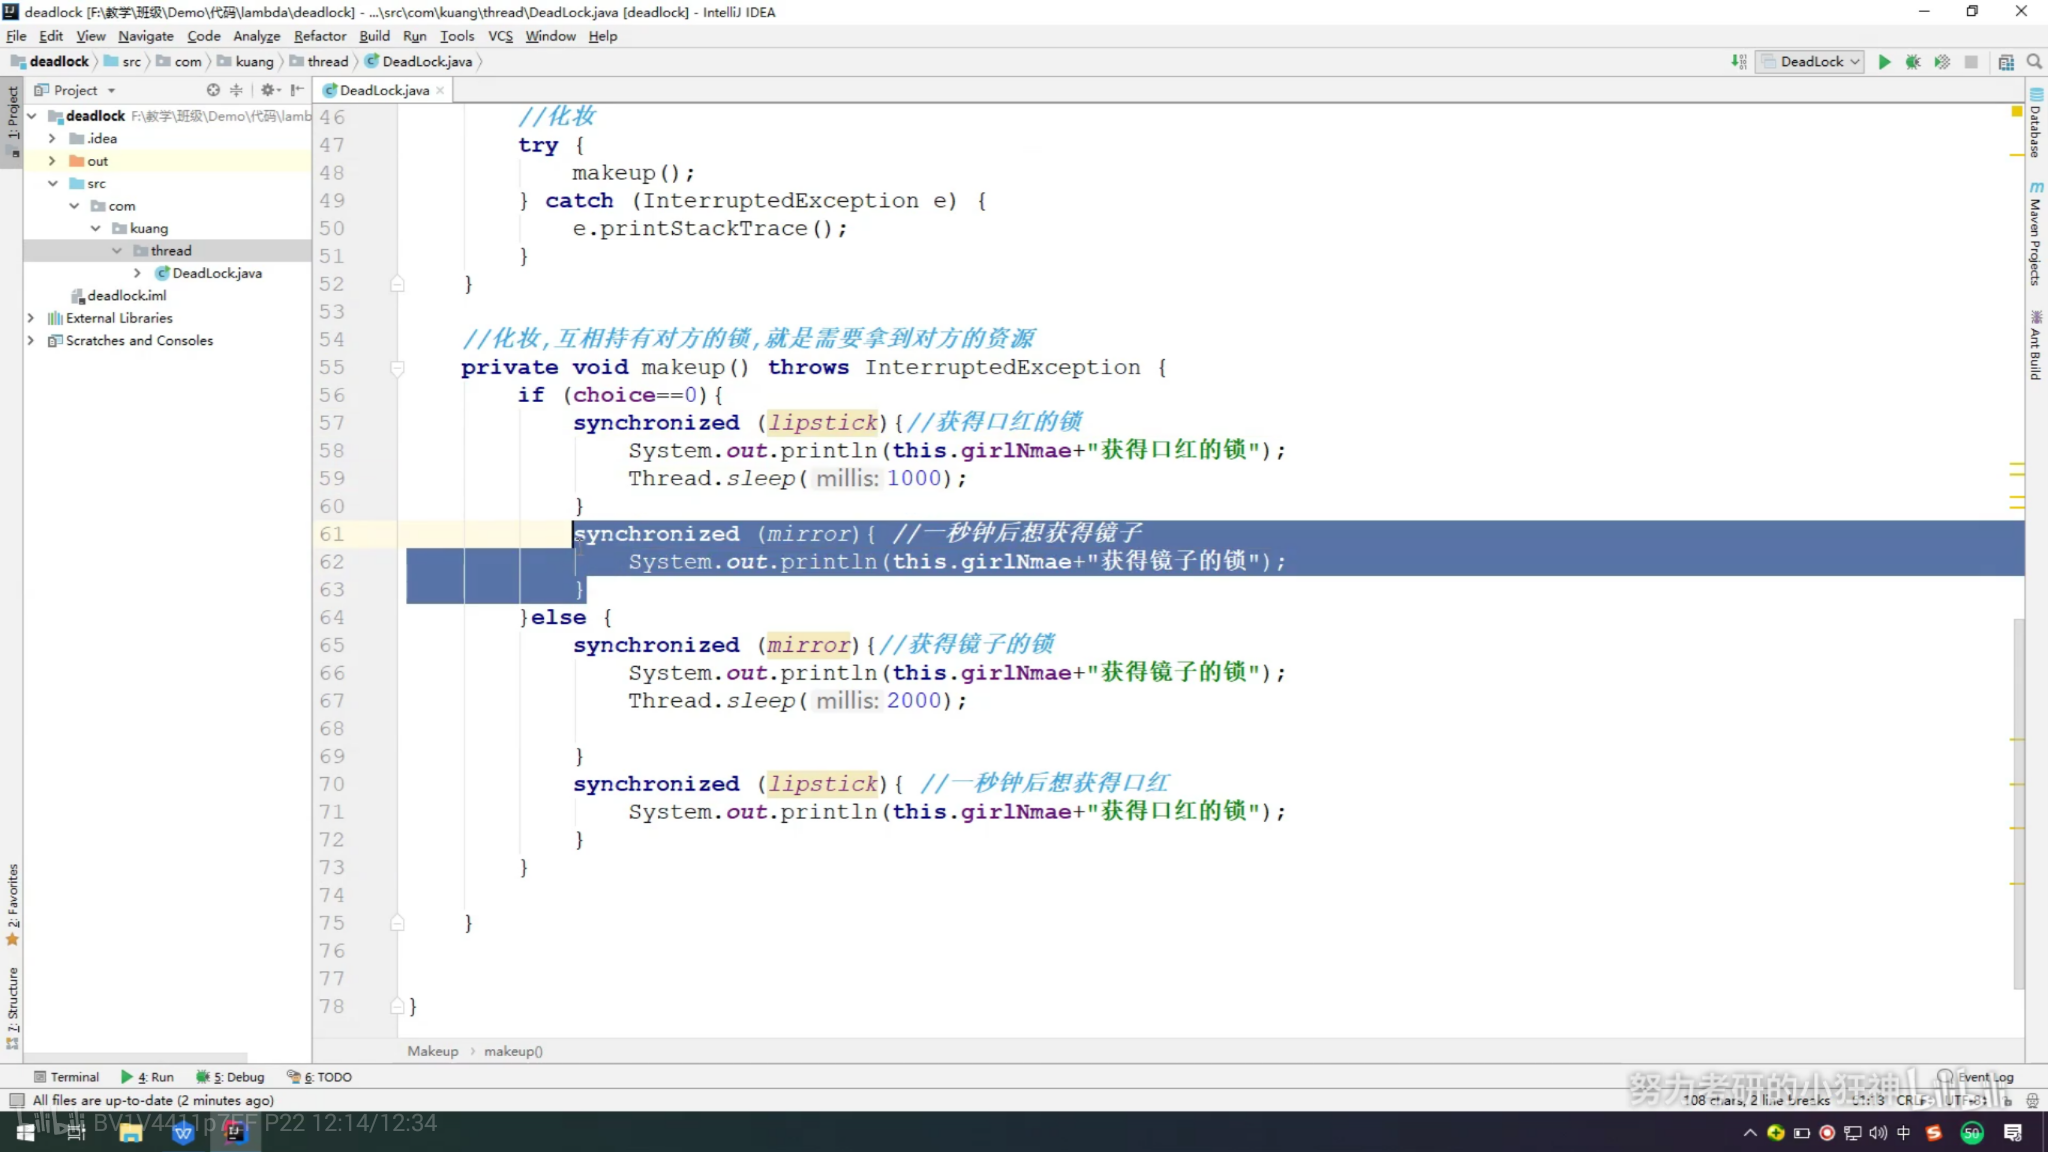Collapse all in Project panel
Screen dimensions: 2048x1152
[237, 90]
